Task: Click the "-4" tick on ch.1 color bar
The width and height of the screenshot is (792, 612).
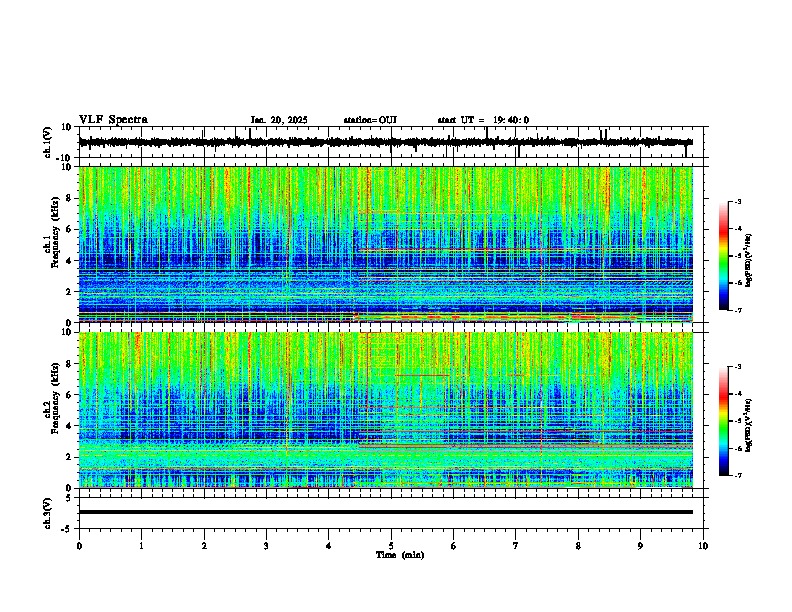Action: pyautogui.click(x=737, y=229)
